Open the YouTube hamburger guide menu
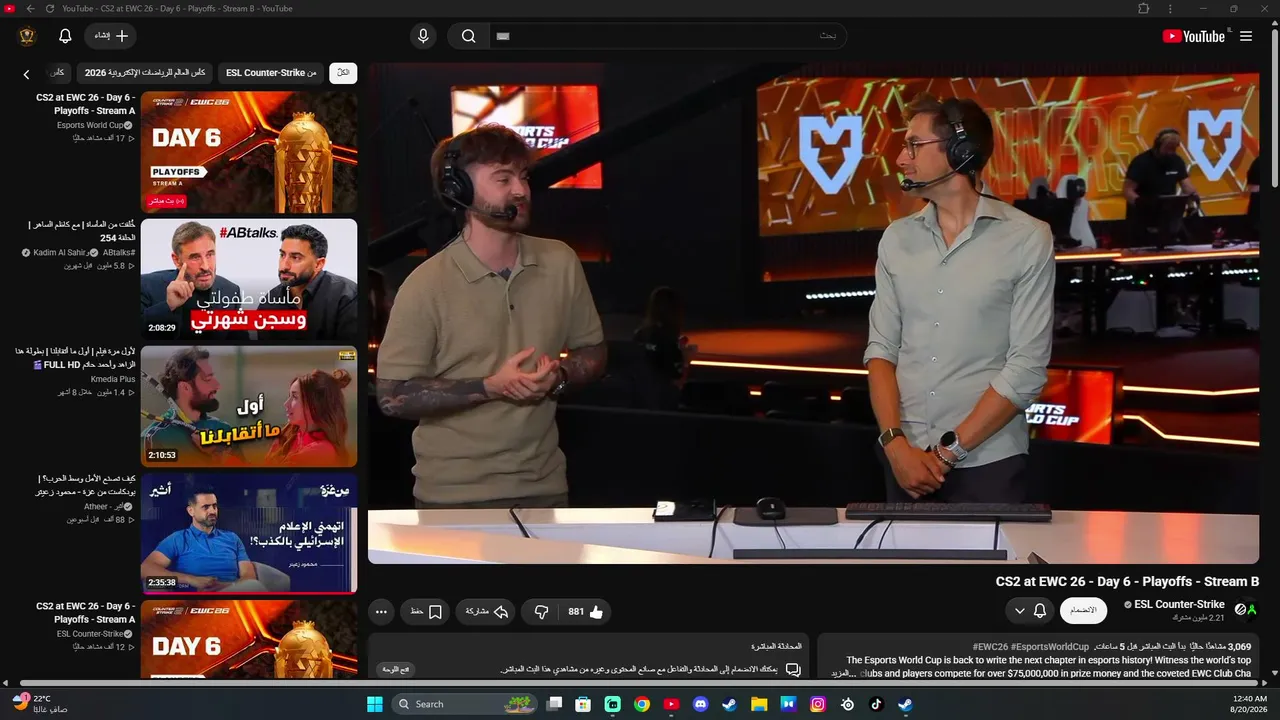This screenshot has height=720, width=1280. [1246, 36]
